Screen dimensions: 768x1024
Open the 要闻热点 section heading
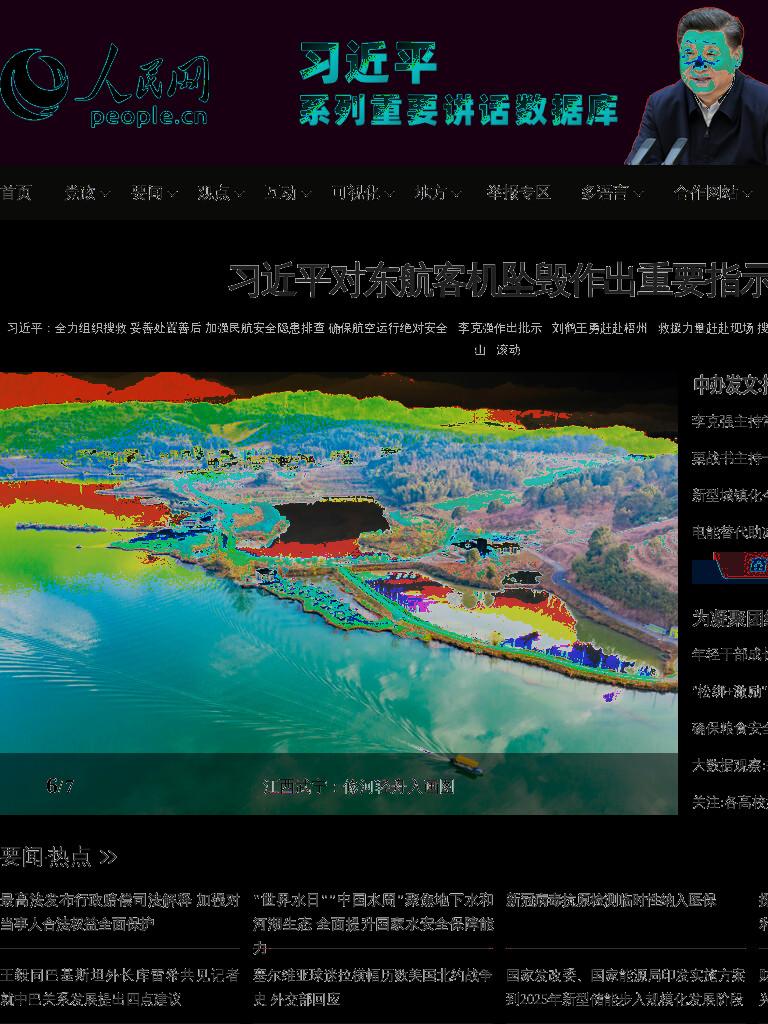click(x=46, y=857)
